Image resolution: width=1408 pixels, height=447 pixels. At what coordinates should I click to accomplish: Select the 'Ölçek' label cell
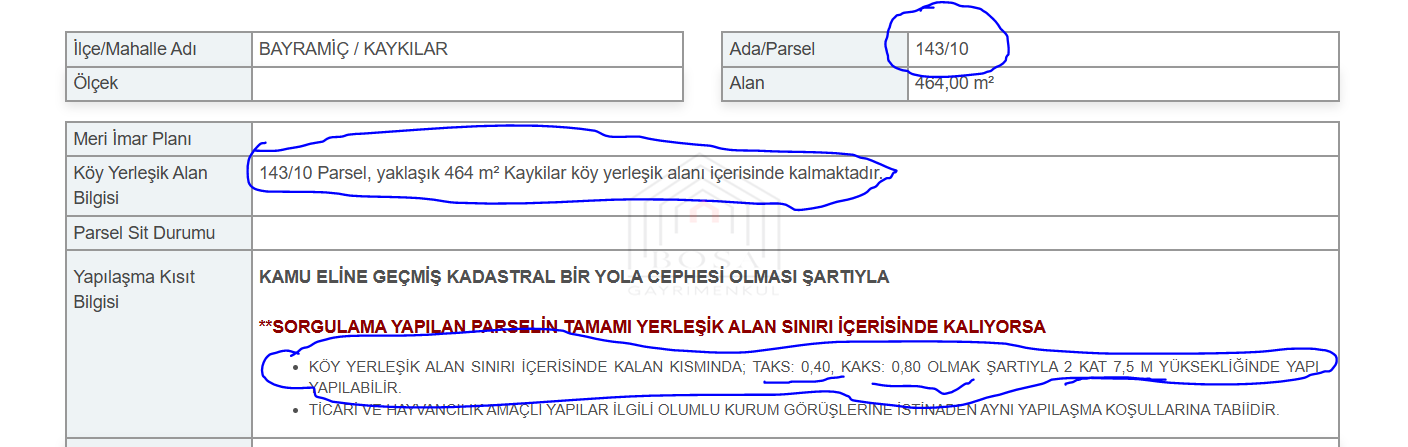[x=159, y=83]
